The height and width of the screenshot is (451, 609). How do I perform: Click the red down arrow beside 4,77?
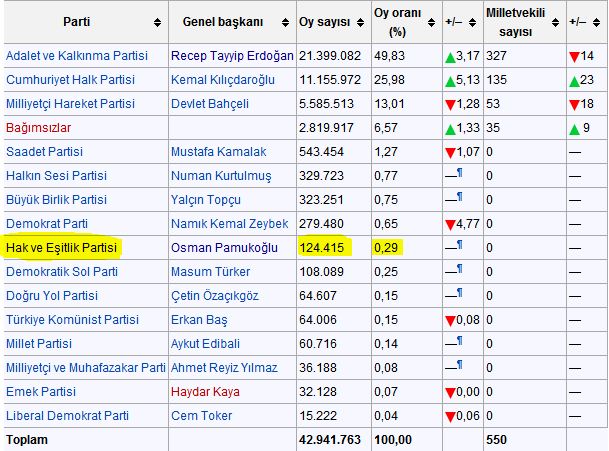coord(450,225)
